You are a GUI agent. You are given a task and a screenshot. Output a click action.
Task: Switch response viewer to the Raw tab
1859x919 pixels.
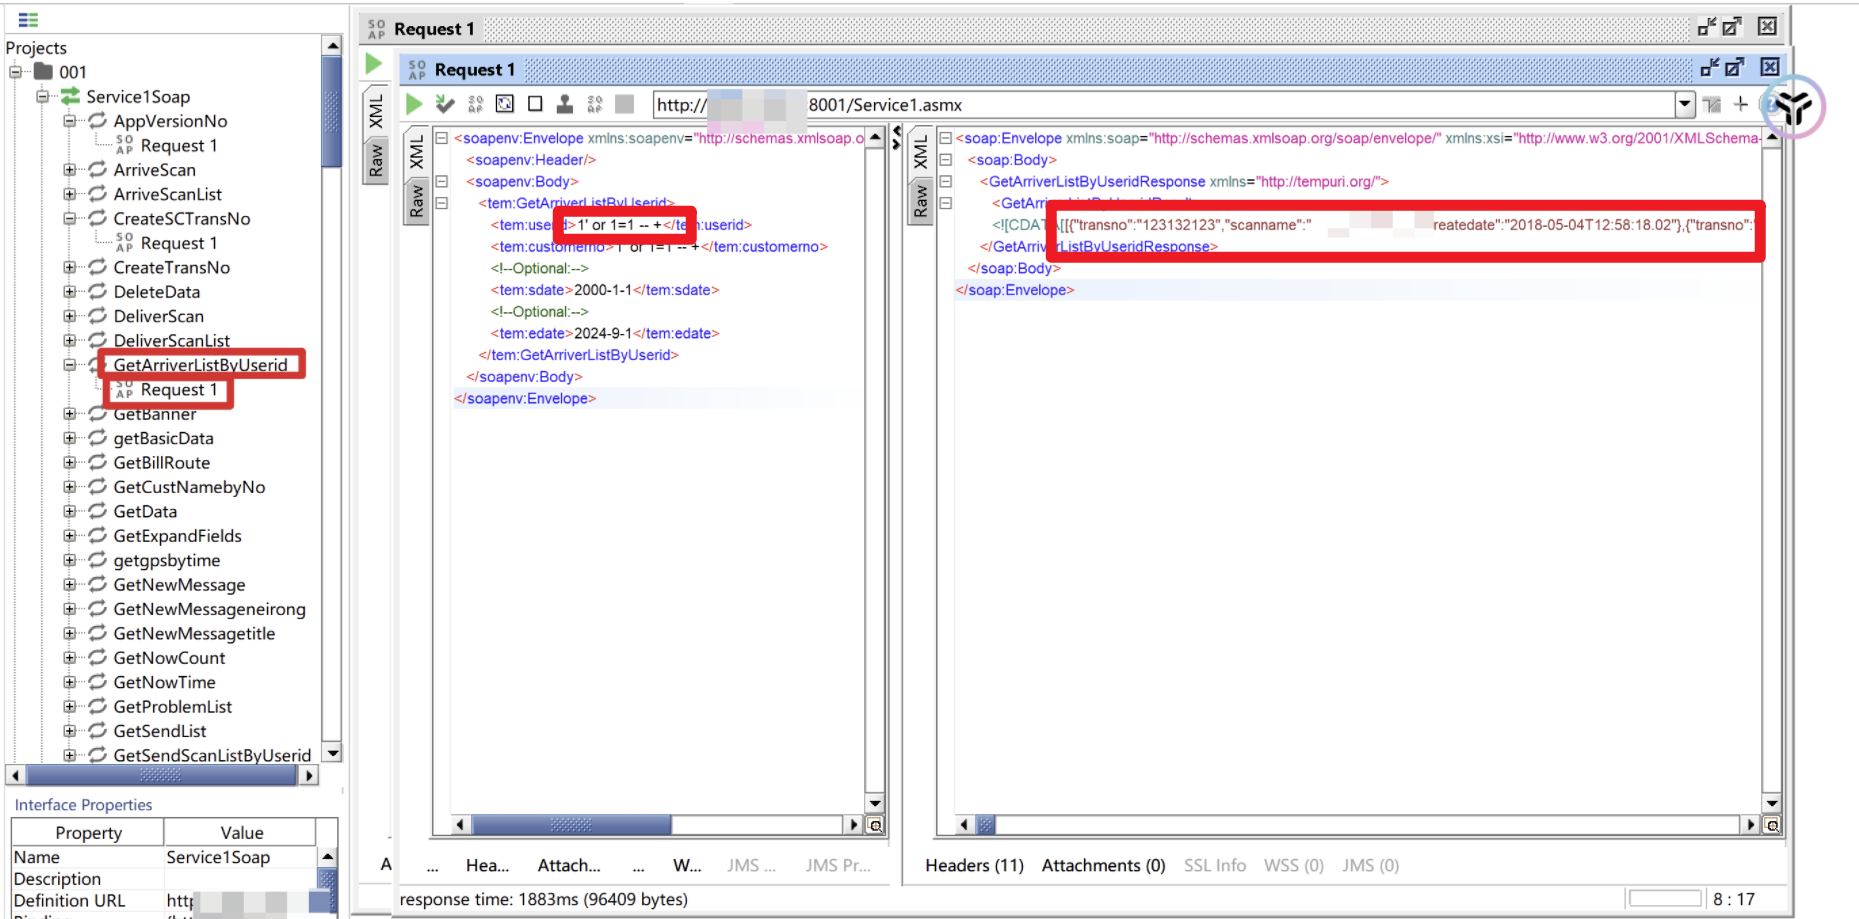pyautogui.click(x=920, y=201)
